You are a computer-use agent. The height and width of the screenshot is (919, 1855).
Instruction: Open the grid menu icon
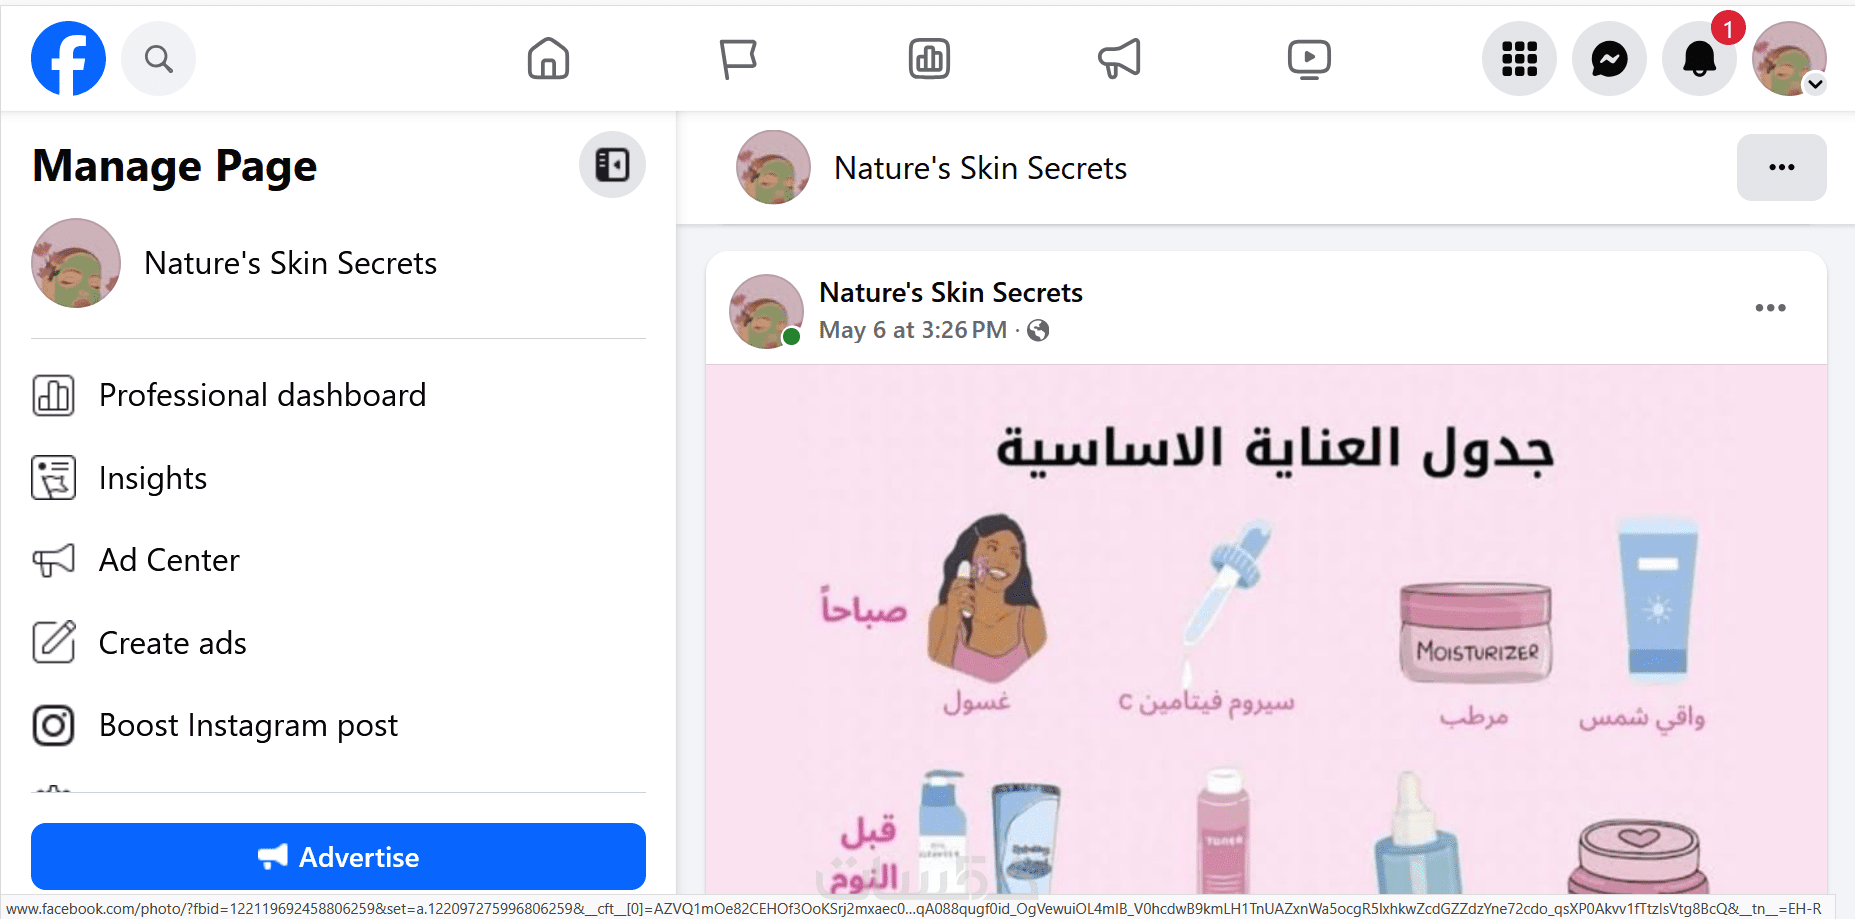(x=1519, y=59)
